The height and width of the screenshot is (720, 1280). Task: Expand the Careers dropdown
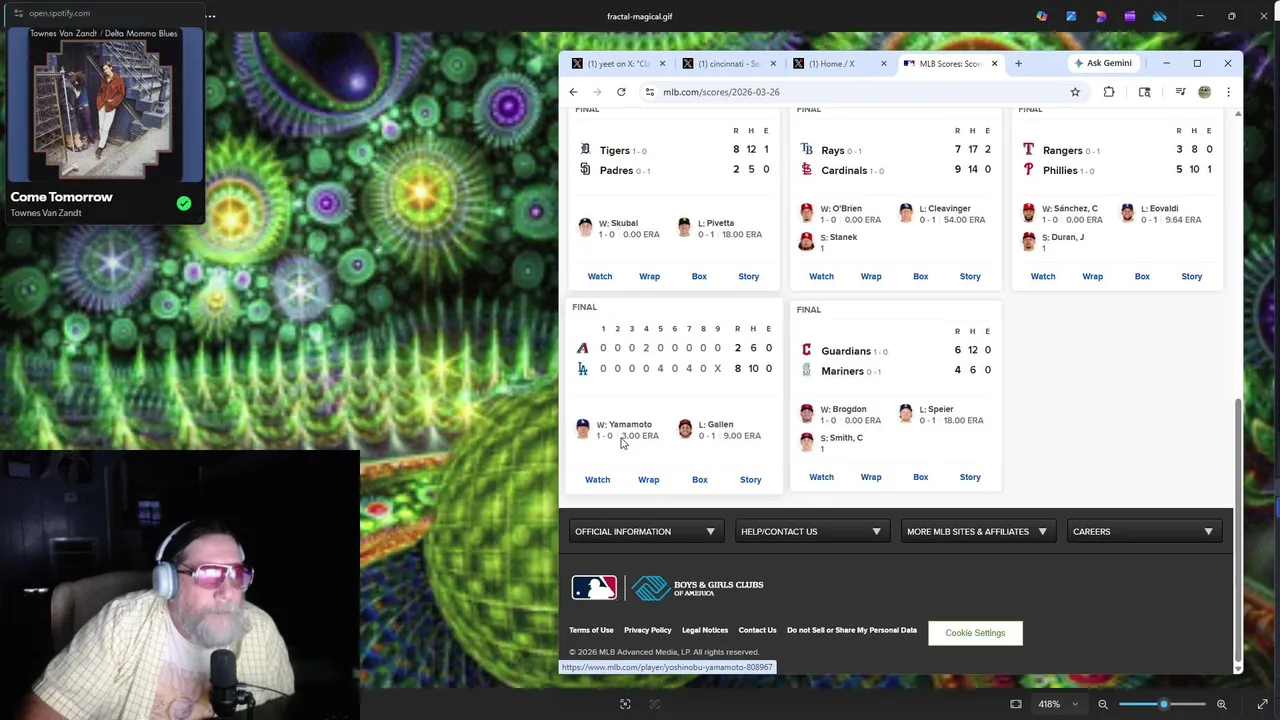[x=1143, y=532]
